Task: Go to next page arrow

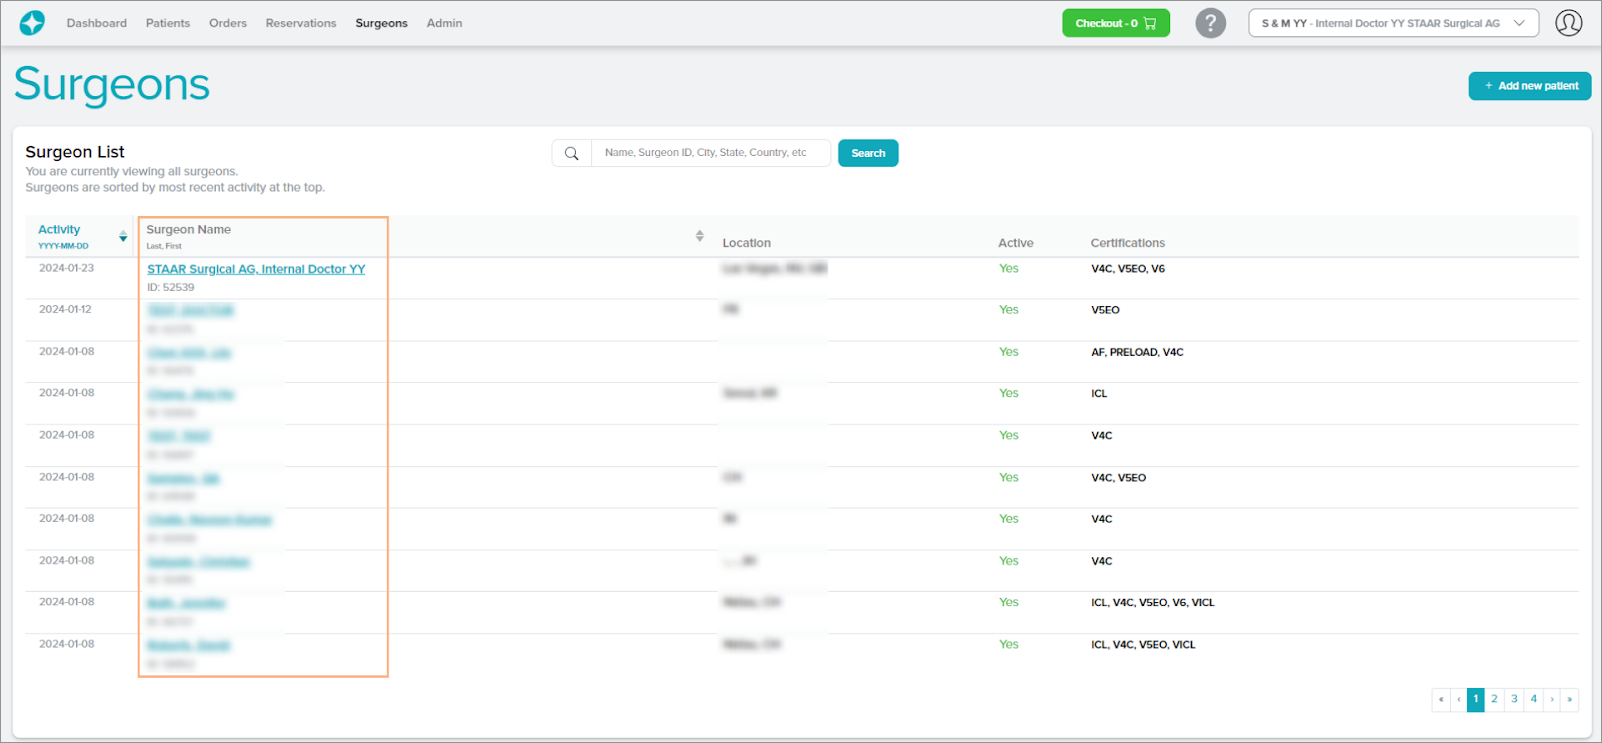Action: click(x=1552, y=700)
